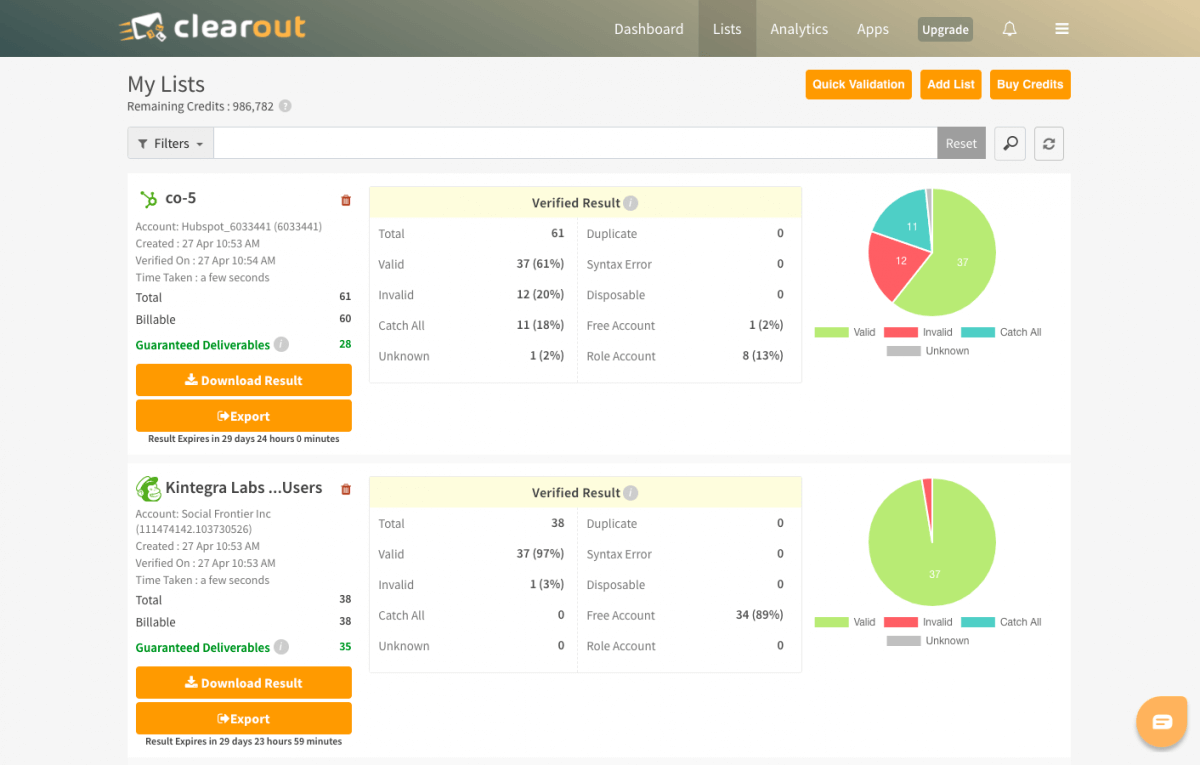This screenshot has height=765, width=1200.
Task: Click the green Valid legend swatch
Action: pos(832,330)
